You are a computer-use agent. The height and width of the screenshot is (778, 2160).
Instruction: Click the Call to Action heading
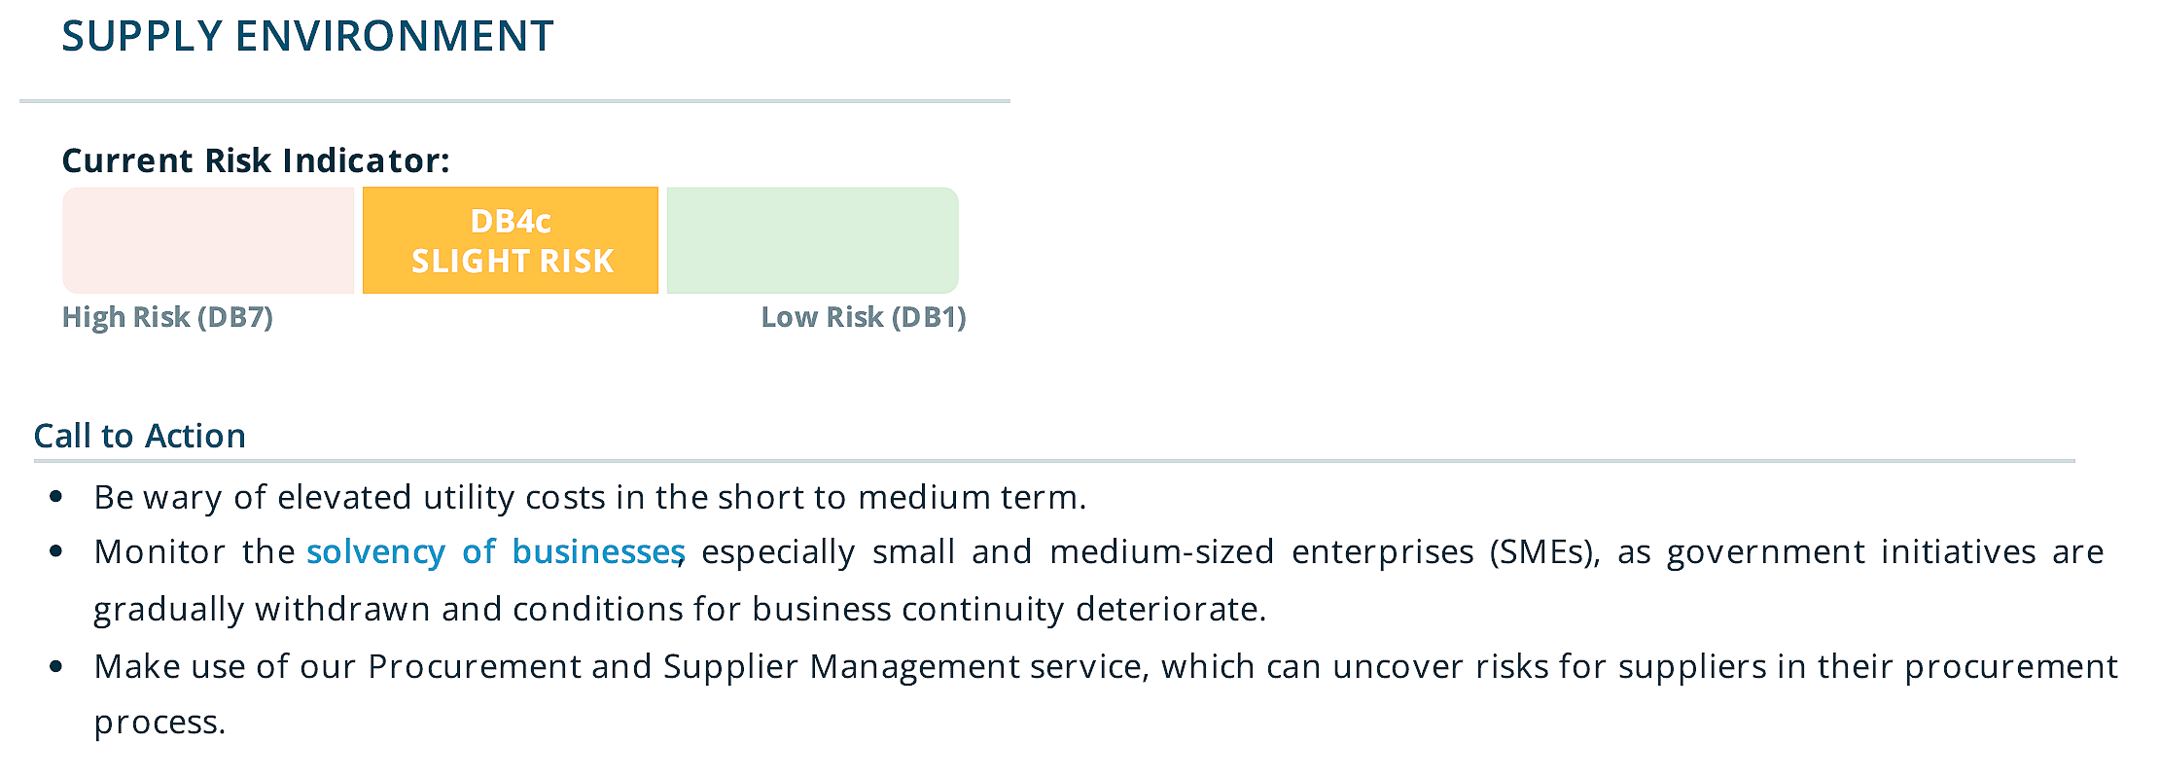pyautogui.click(x=140, y=436)
